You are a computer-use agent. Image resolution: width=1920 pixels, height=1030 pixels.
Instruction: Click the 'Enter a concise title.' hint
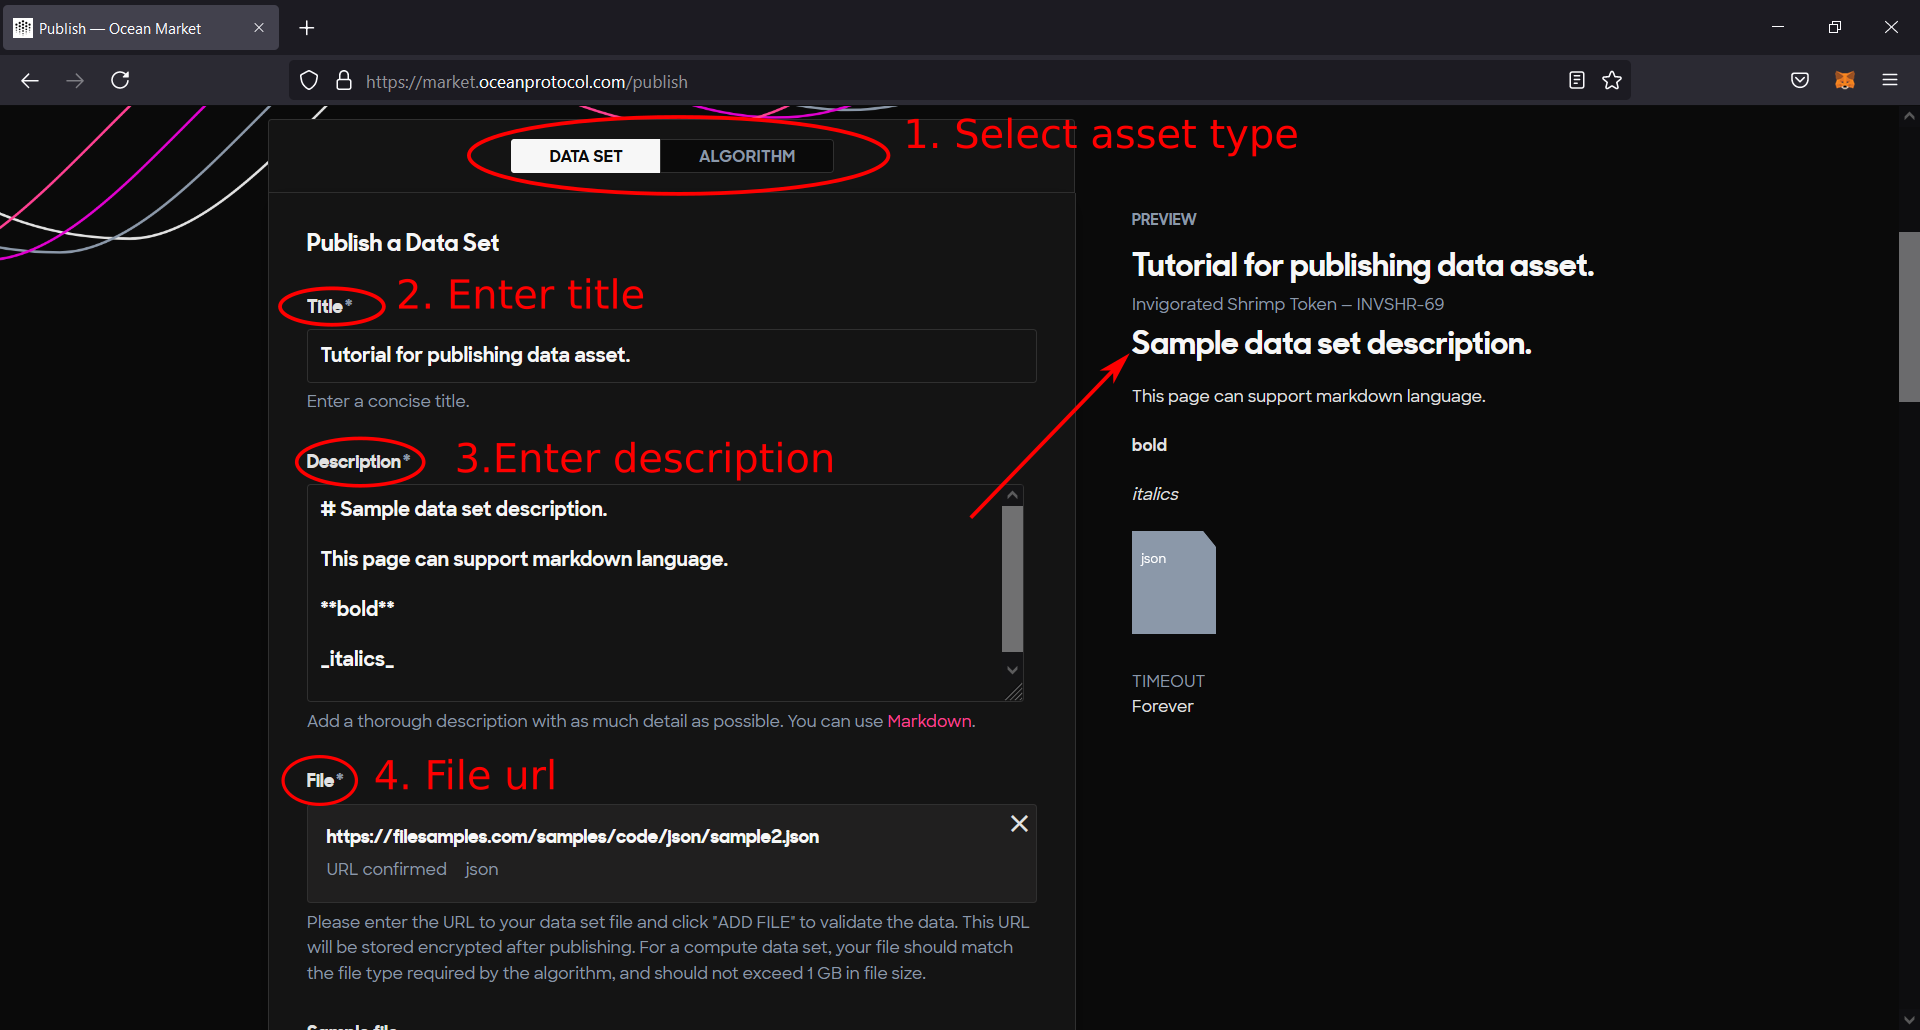[388, 401]
